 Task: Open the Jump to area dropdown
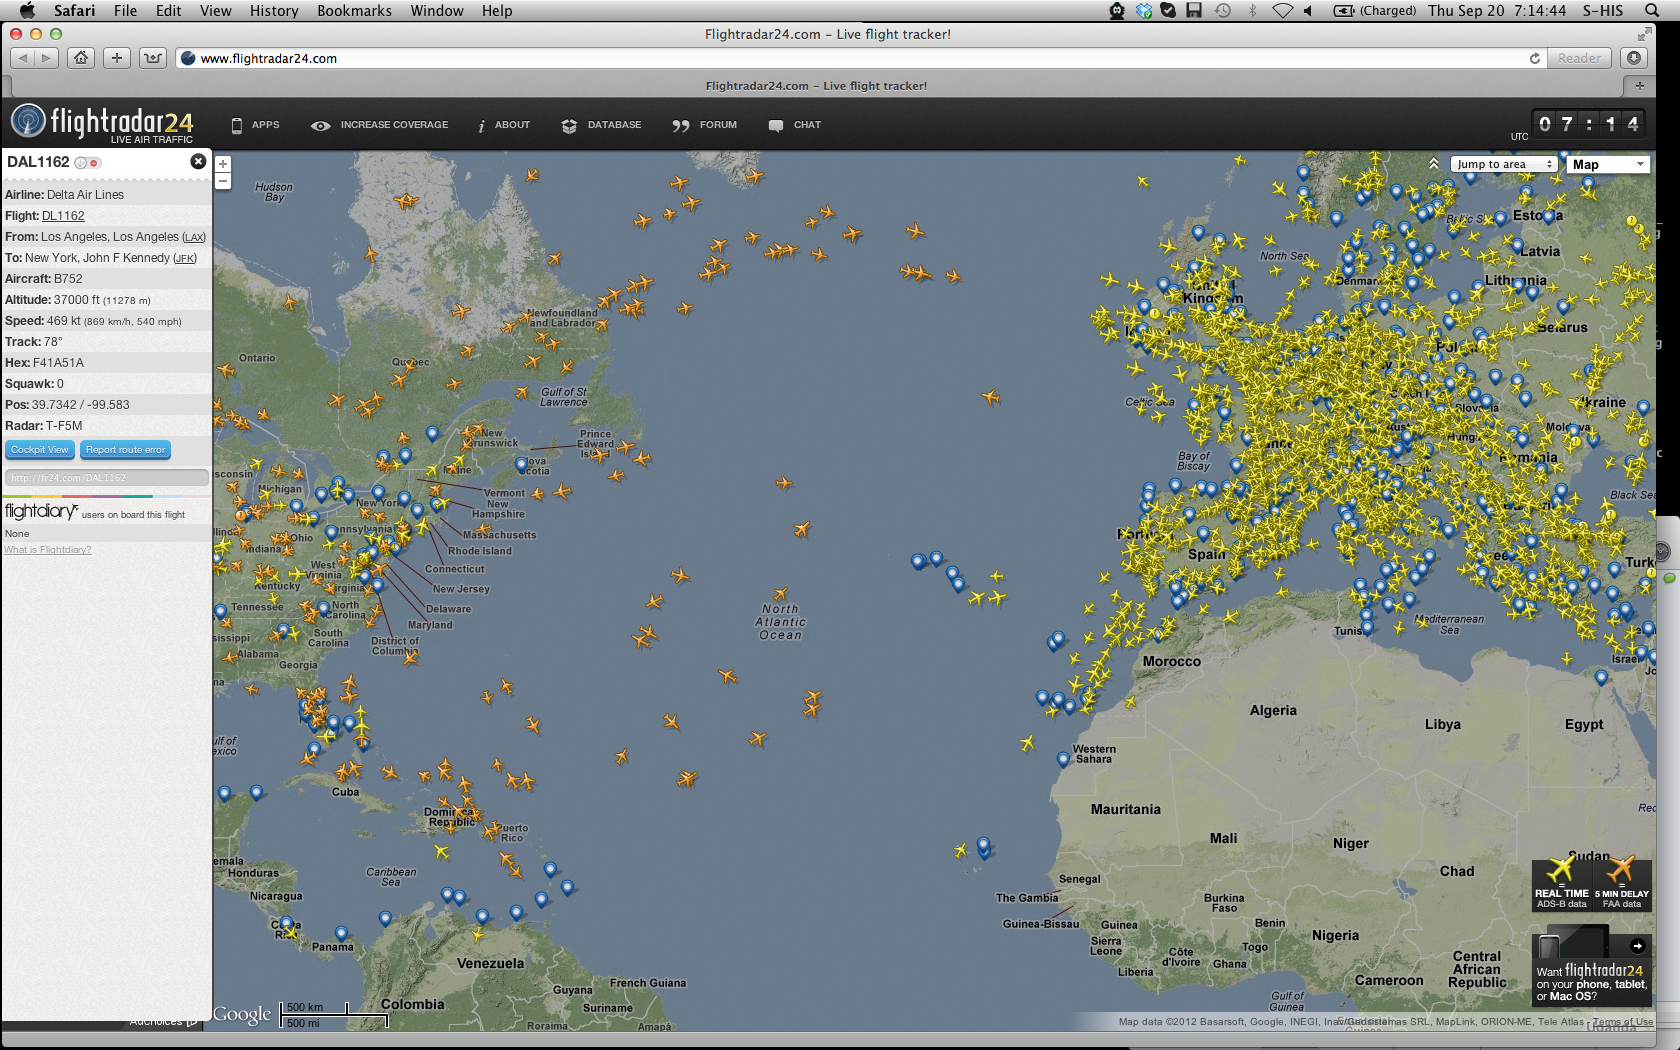(1504, 164)
